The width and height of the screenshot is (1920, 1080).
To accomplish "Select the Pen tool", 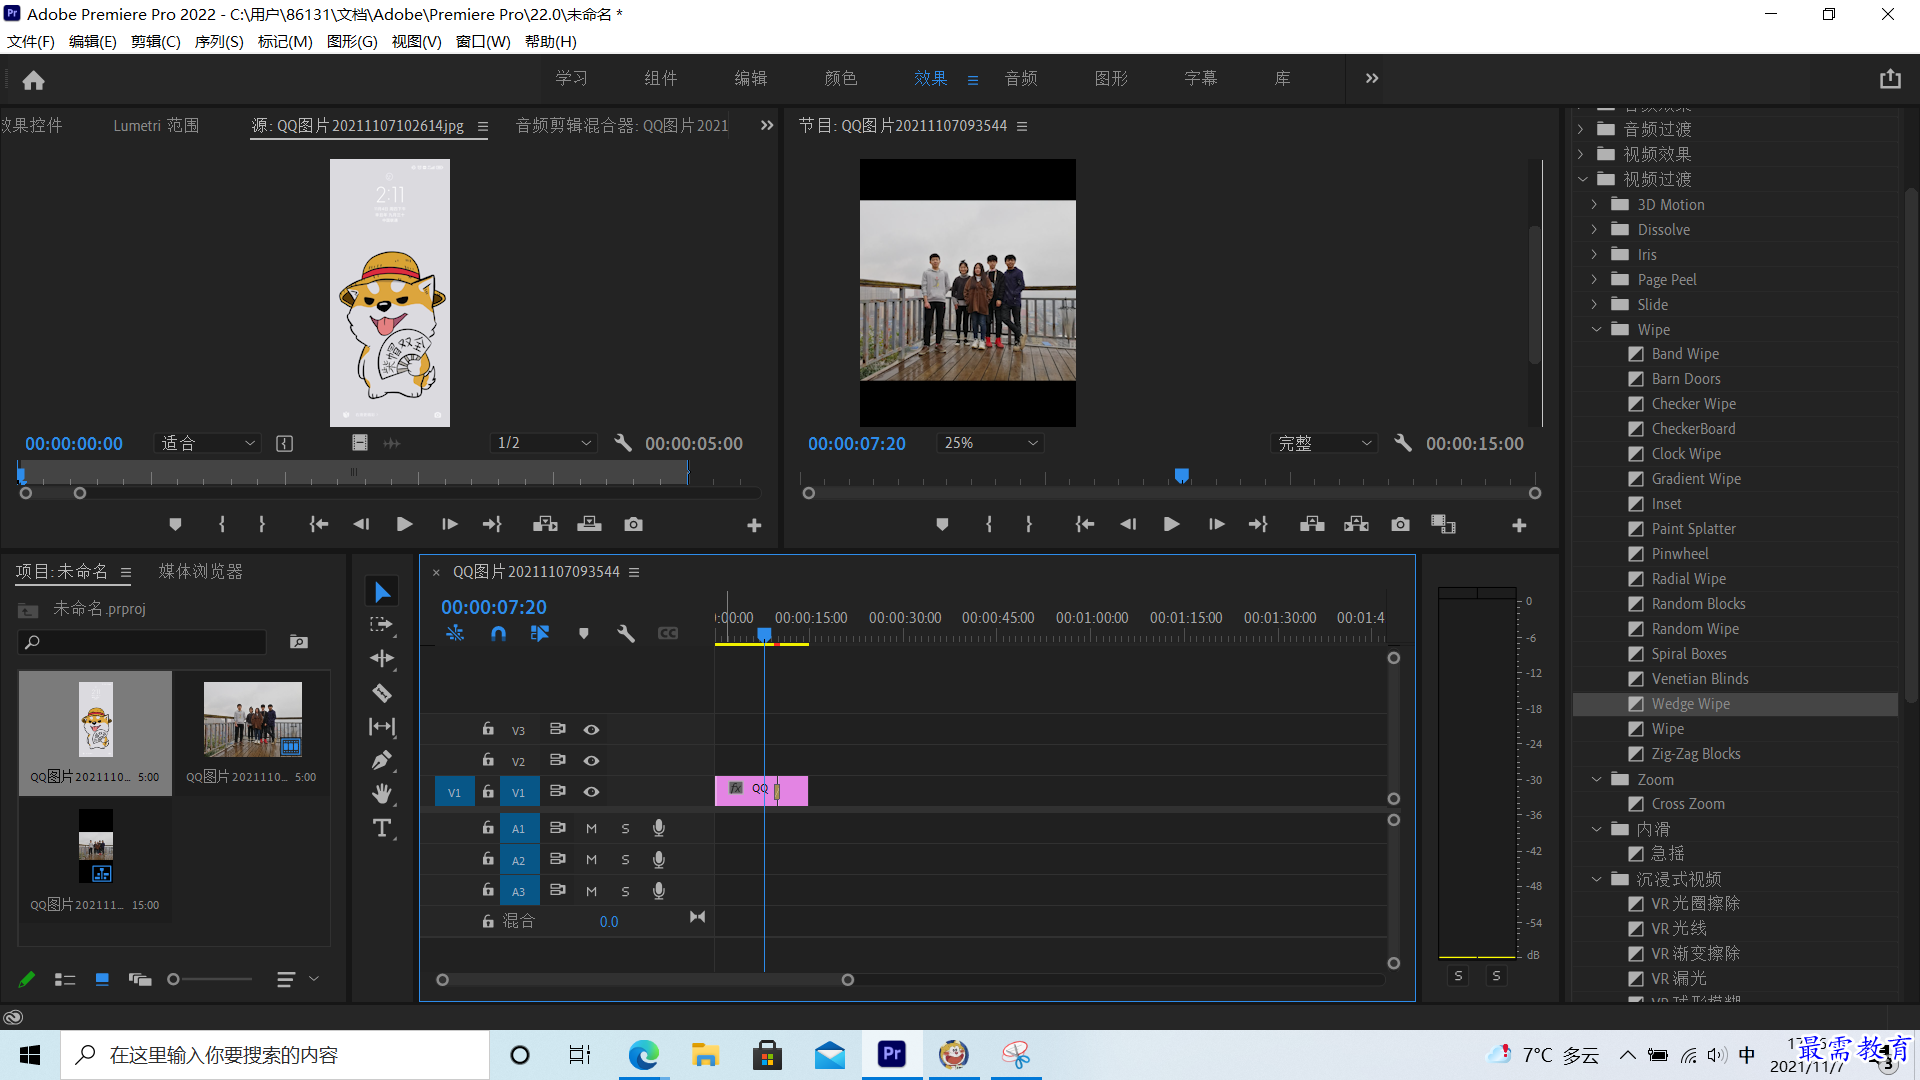I will (382, 760).
